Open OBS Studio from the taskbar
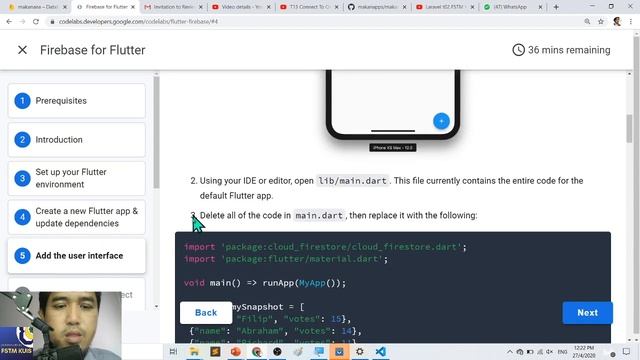The height and width of the screenshot is (360, 640). [x=277, y=351]
